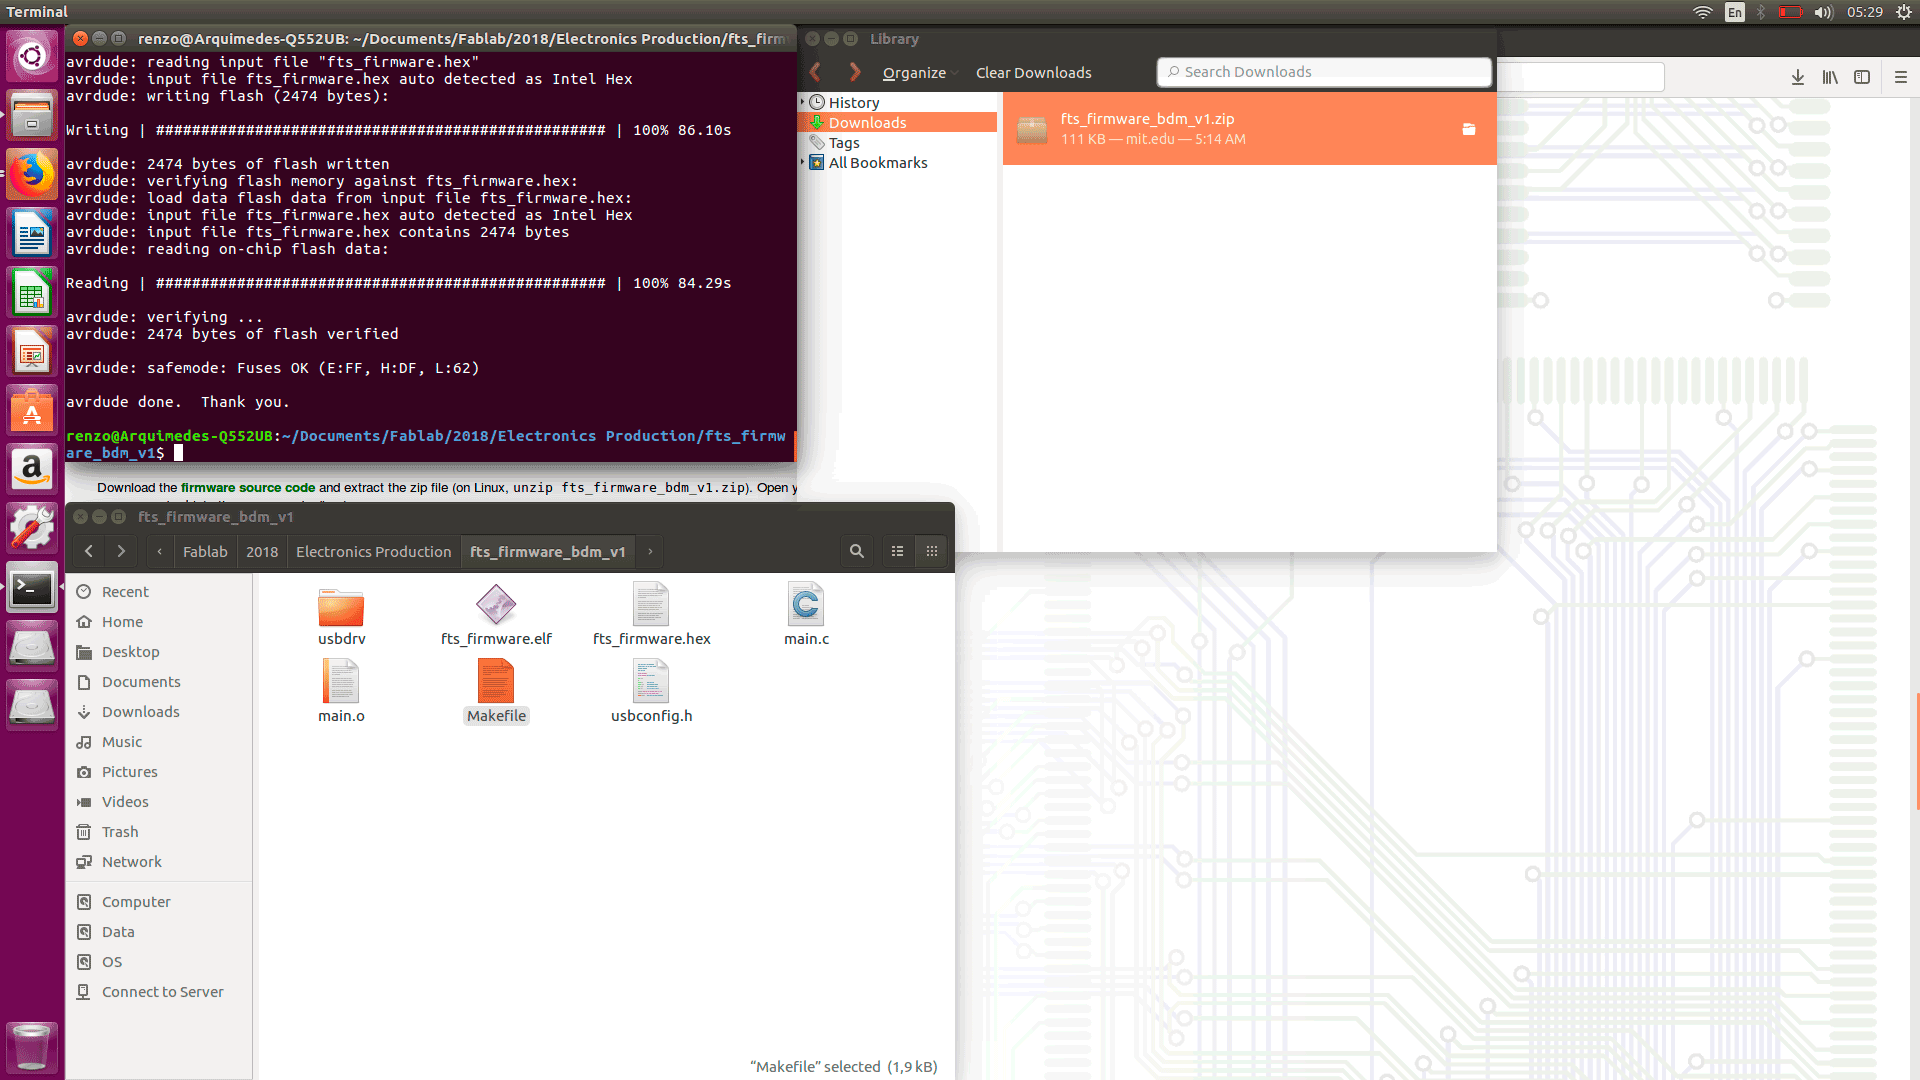Open the Firefox hamburger menu

point(1900,77)
